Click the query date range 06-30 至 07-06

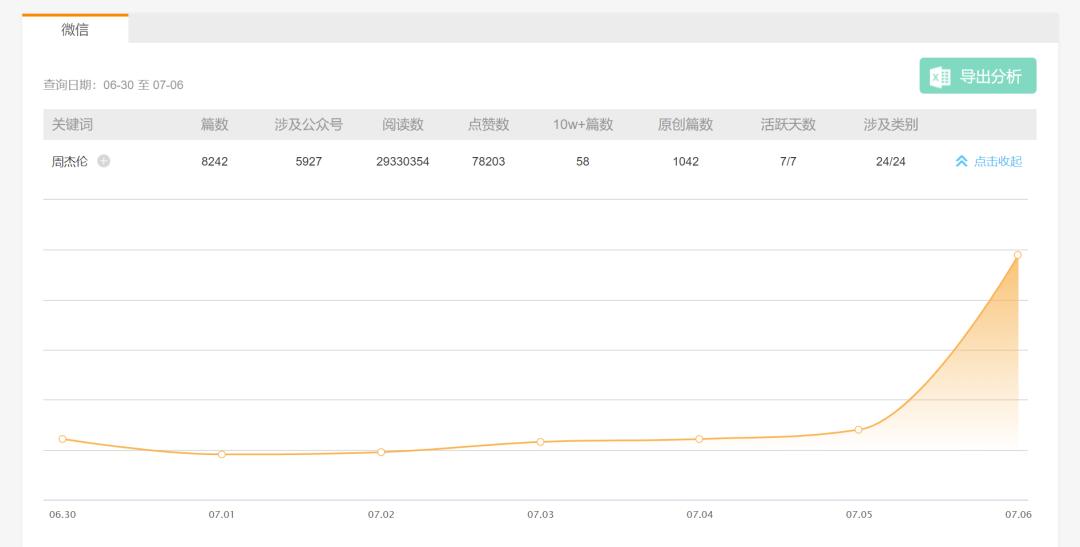(143, 85)
